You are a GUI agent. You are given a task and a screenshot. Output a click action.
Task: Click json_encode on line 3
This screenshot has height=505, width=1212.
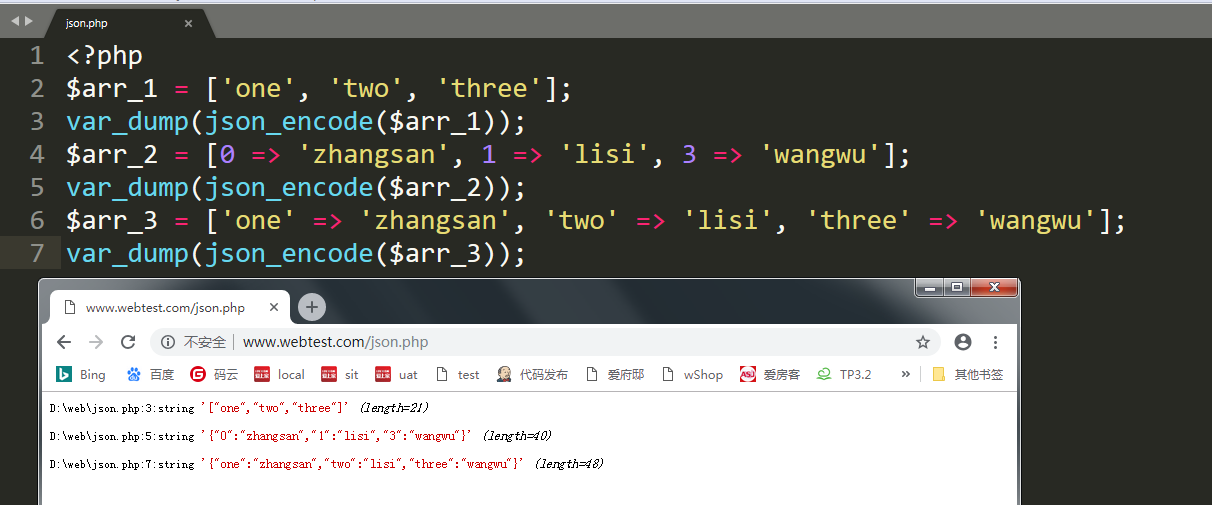(289, 122)
